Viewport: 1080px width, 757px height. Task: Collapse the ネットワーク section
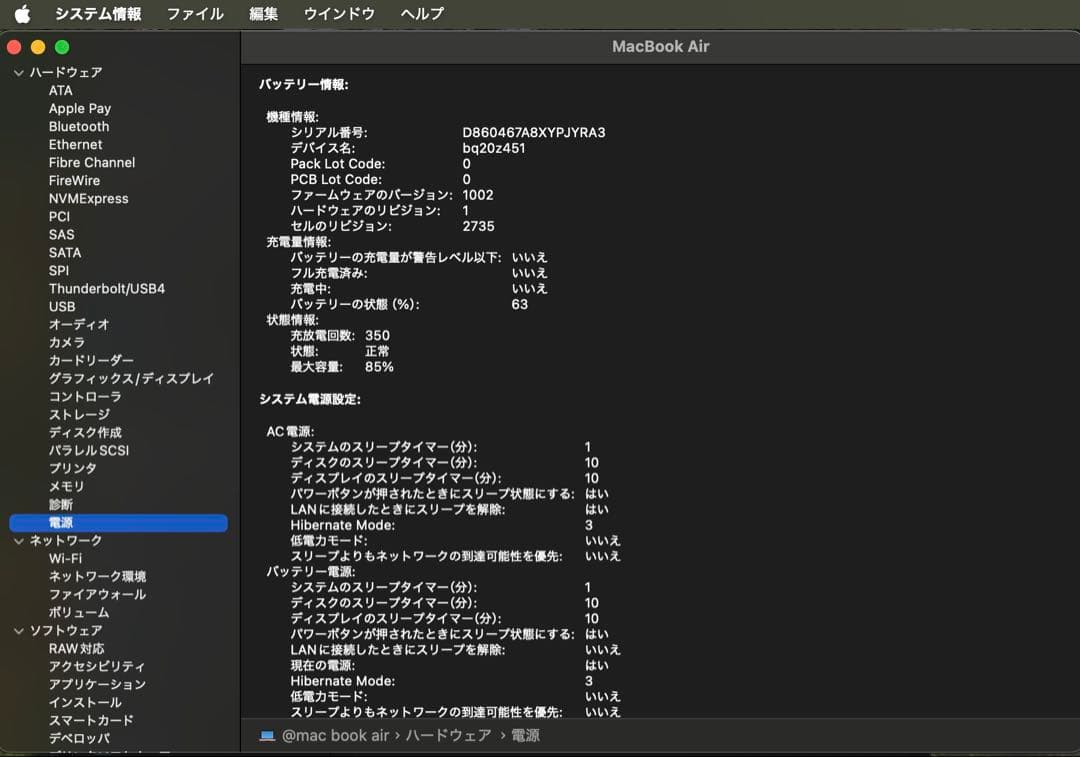pyautogui.click(x=17, y=540)
